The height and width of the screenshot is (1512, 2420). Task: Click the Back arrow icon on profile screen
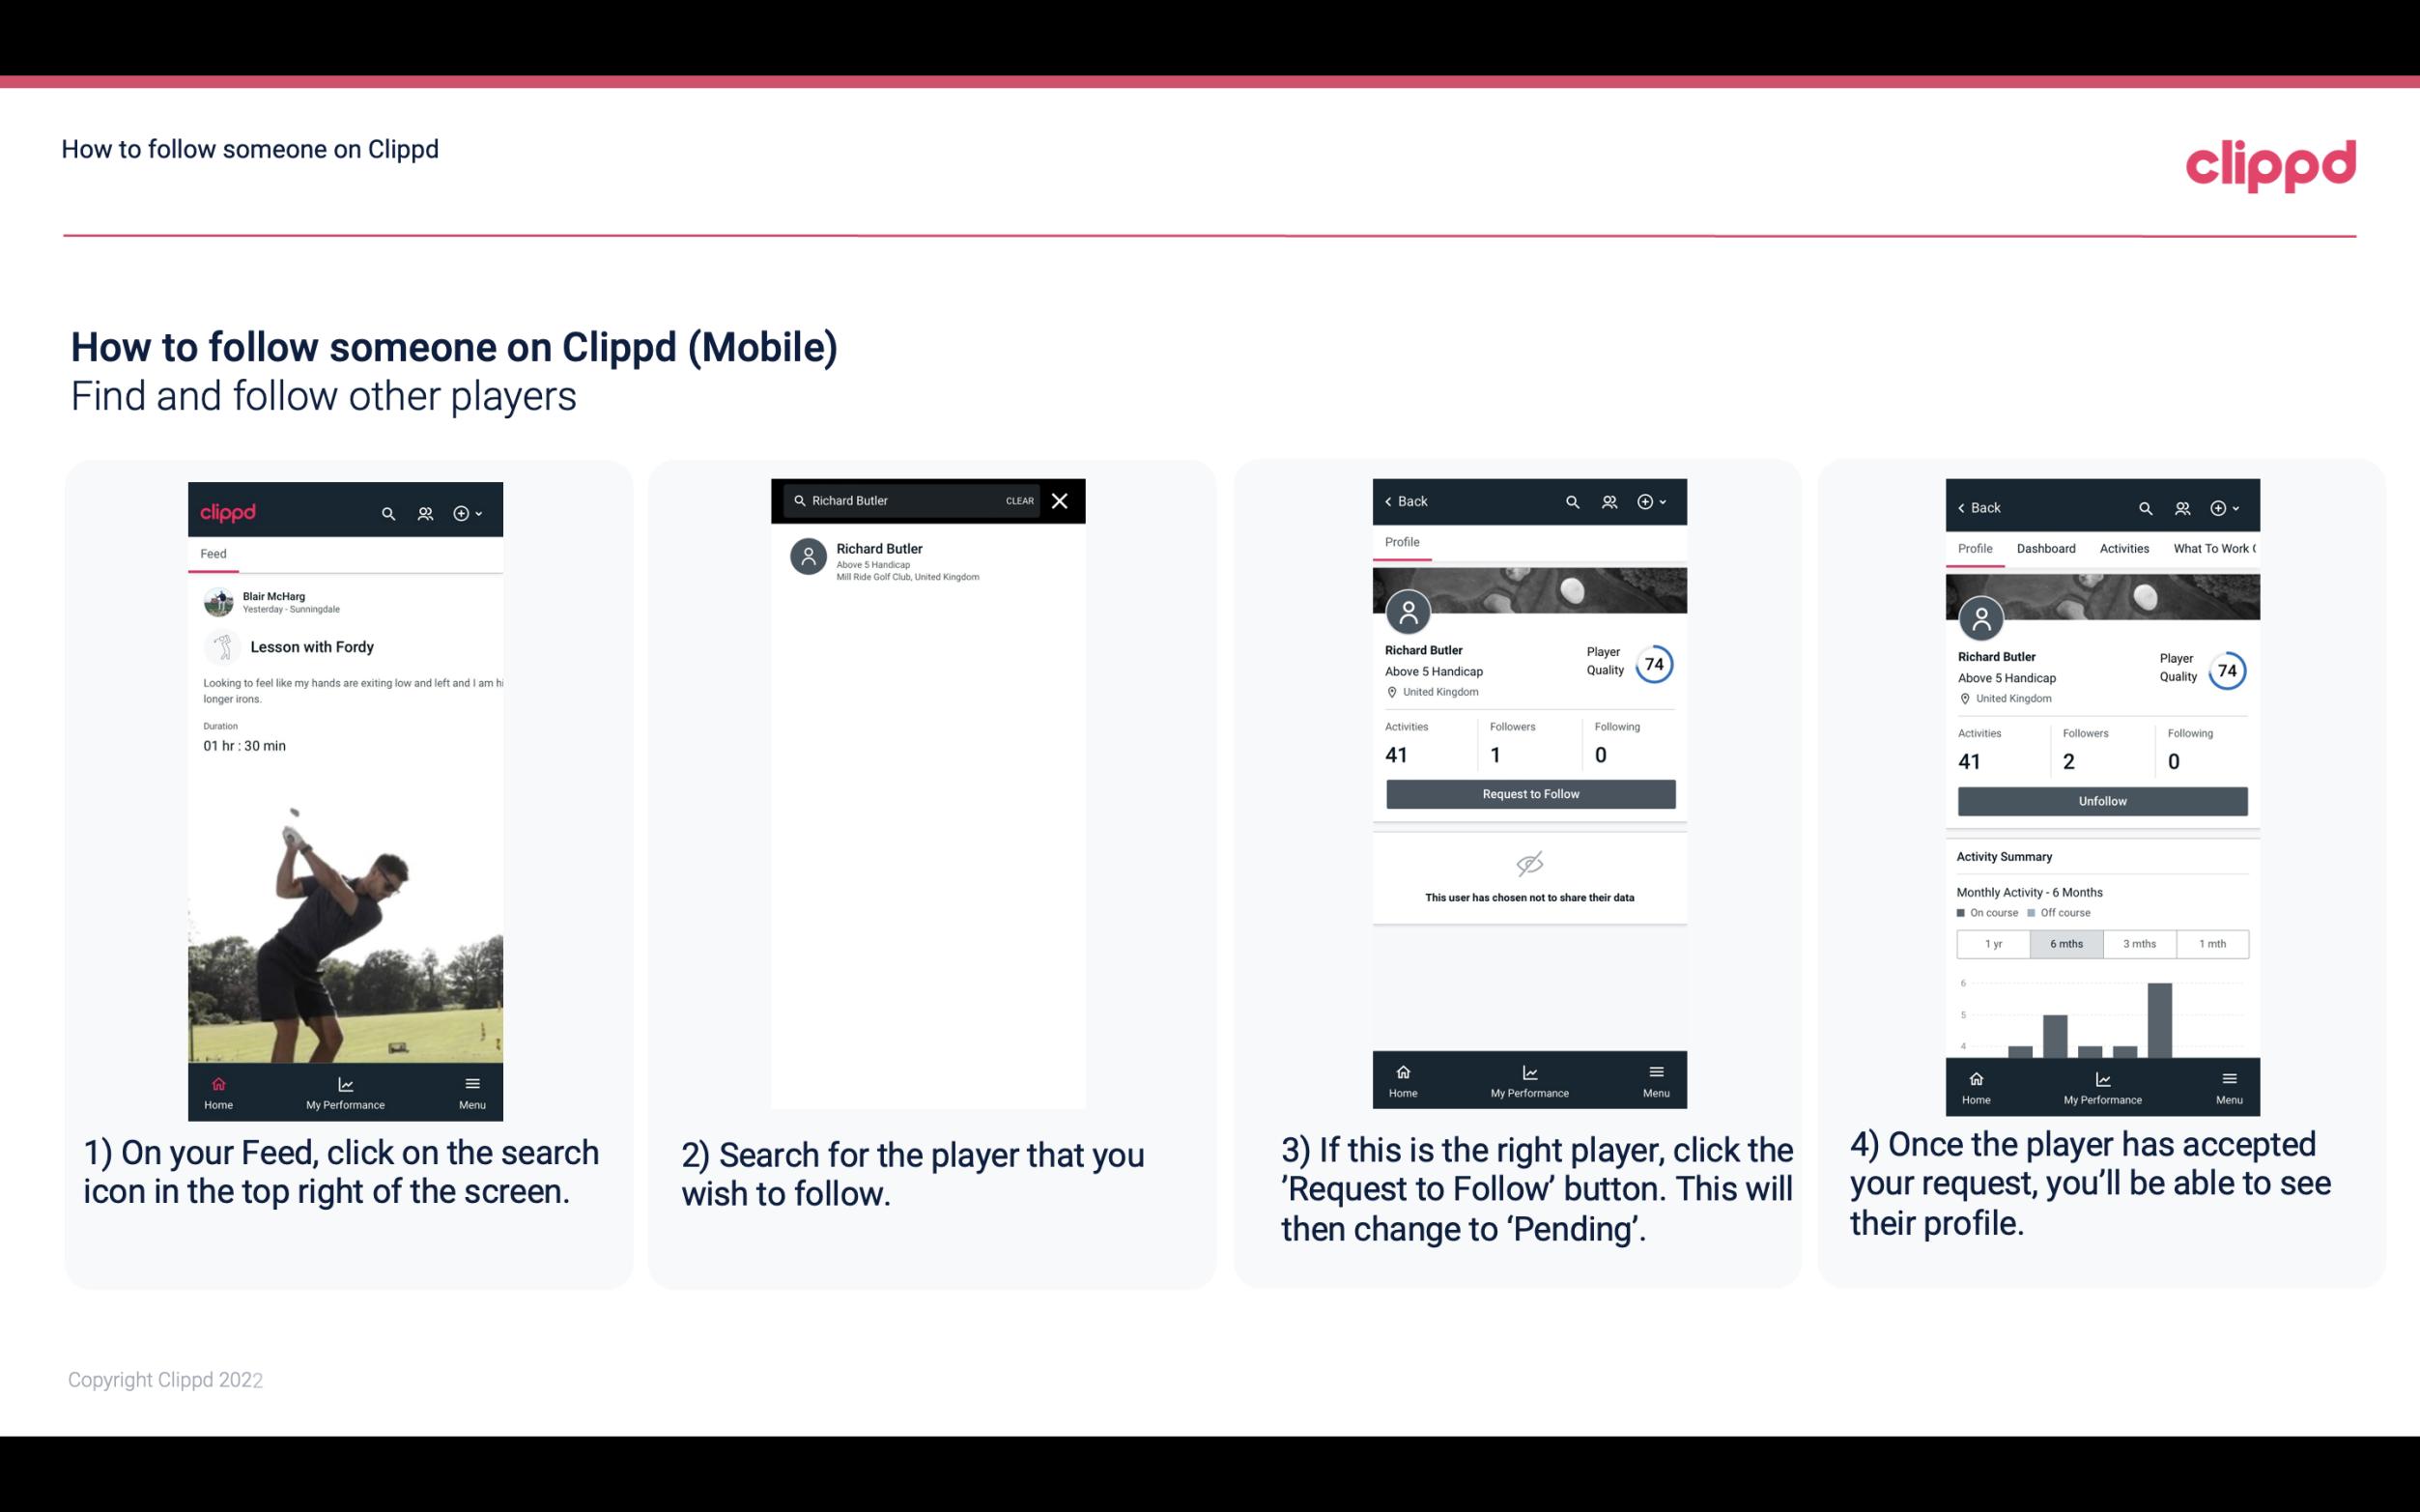[1393, 499]
